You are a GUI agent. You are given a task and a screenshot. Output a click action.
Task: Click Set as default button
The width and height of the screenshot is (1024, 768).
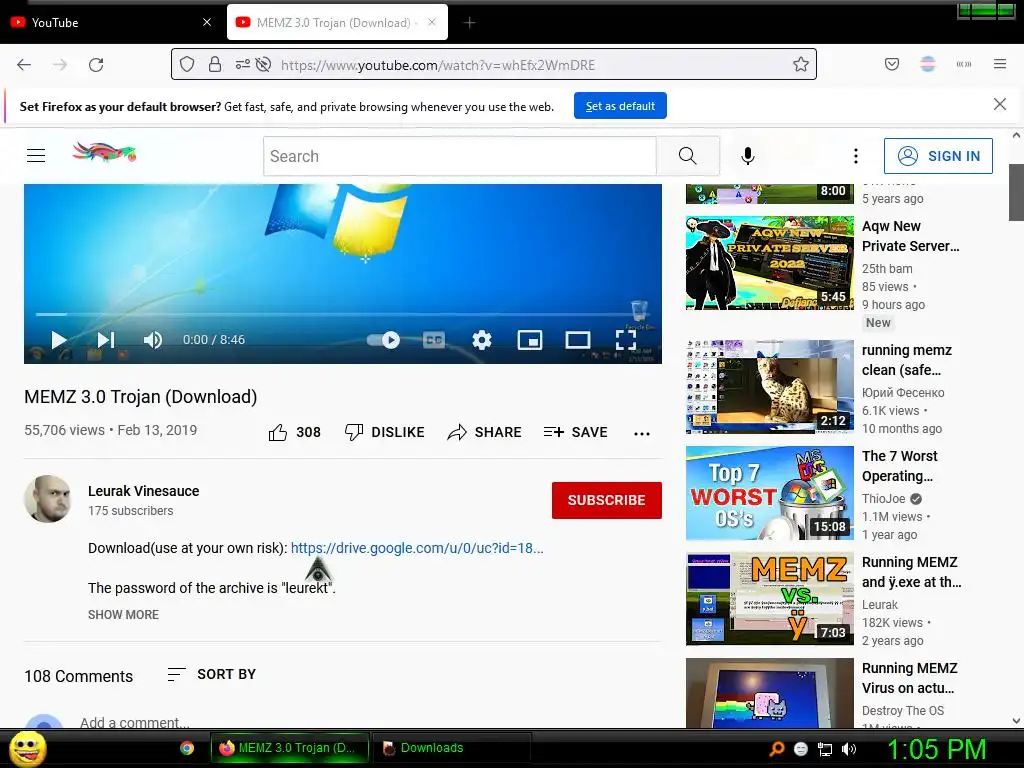pos(620,106)
